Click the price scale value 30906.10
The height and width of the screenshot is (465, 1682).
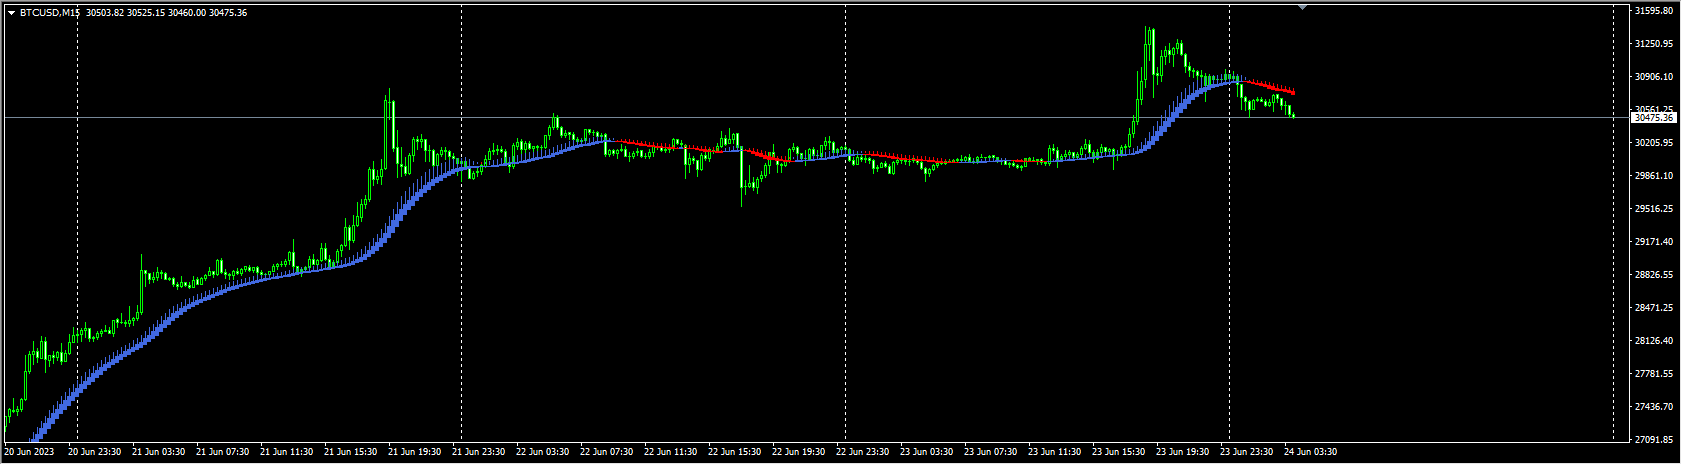[x=1654, y=77]
